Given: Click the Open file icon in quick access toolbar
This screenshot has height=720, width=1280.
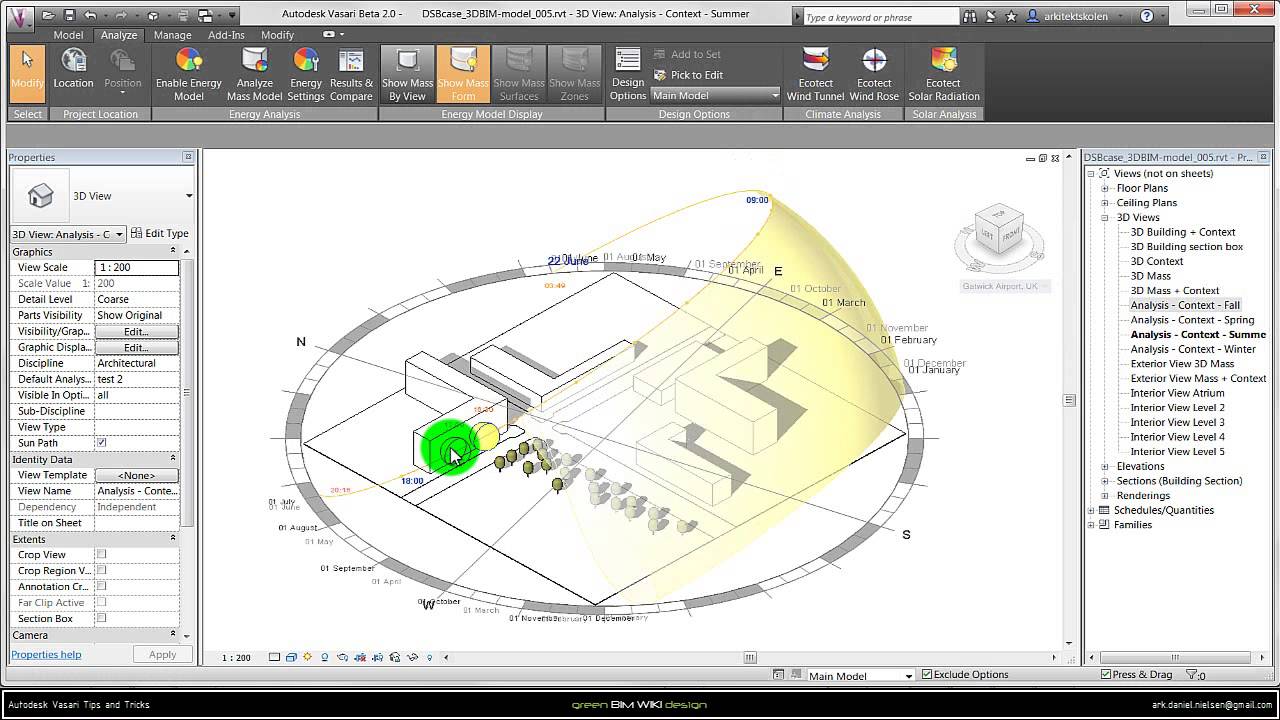Looking at the screenshot, I should tap(50, 16).
